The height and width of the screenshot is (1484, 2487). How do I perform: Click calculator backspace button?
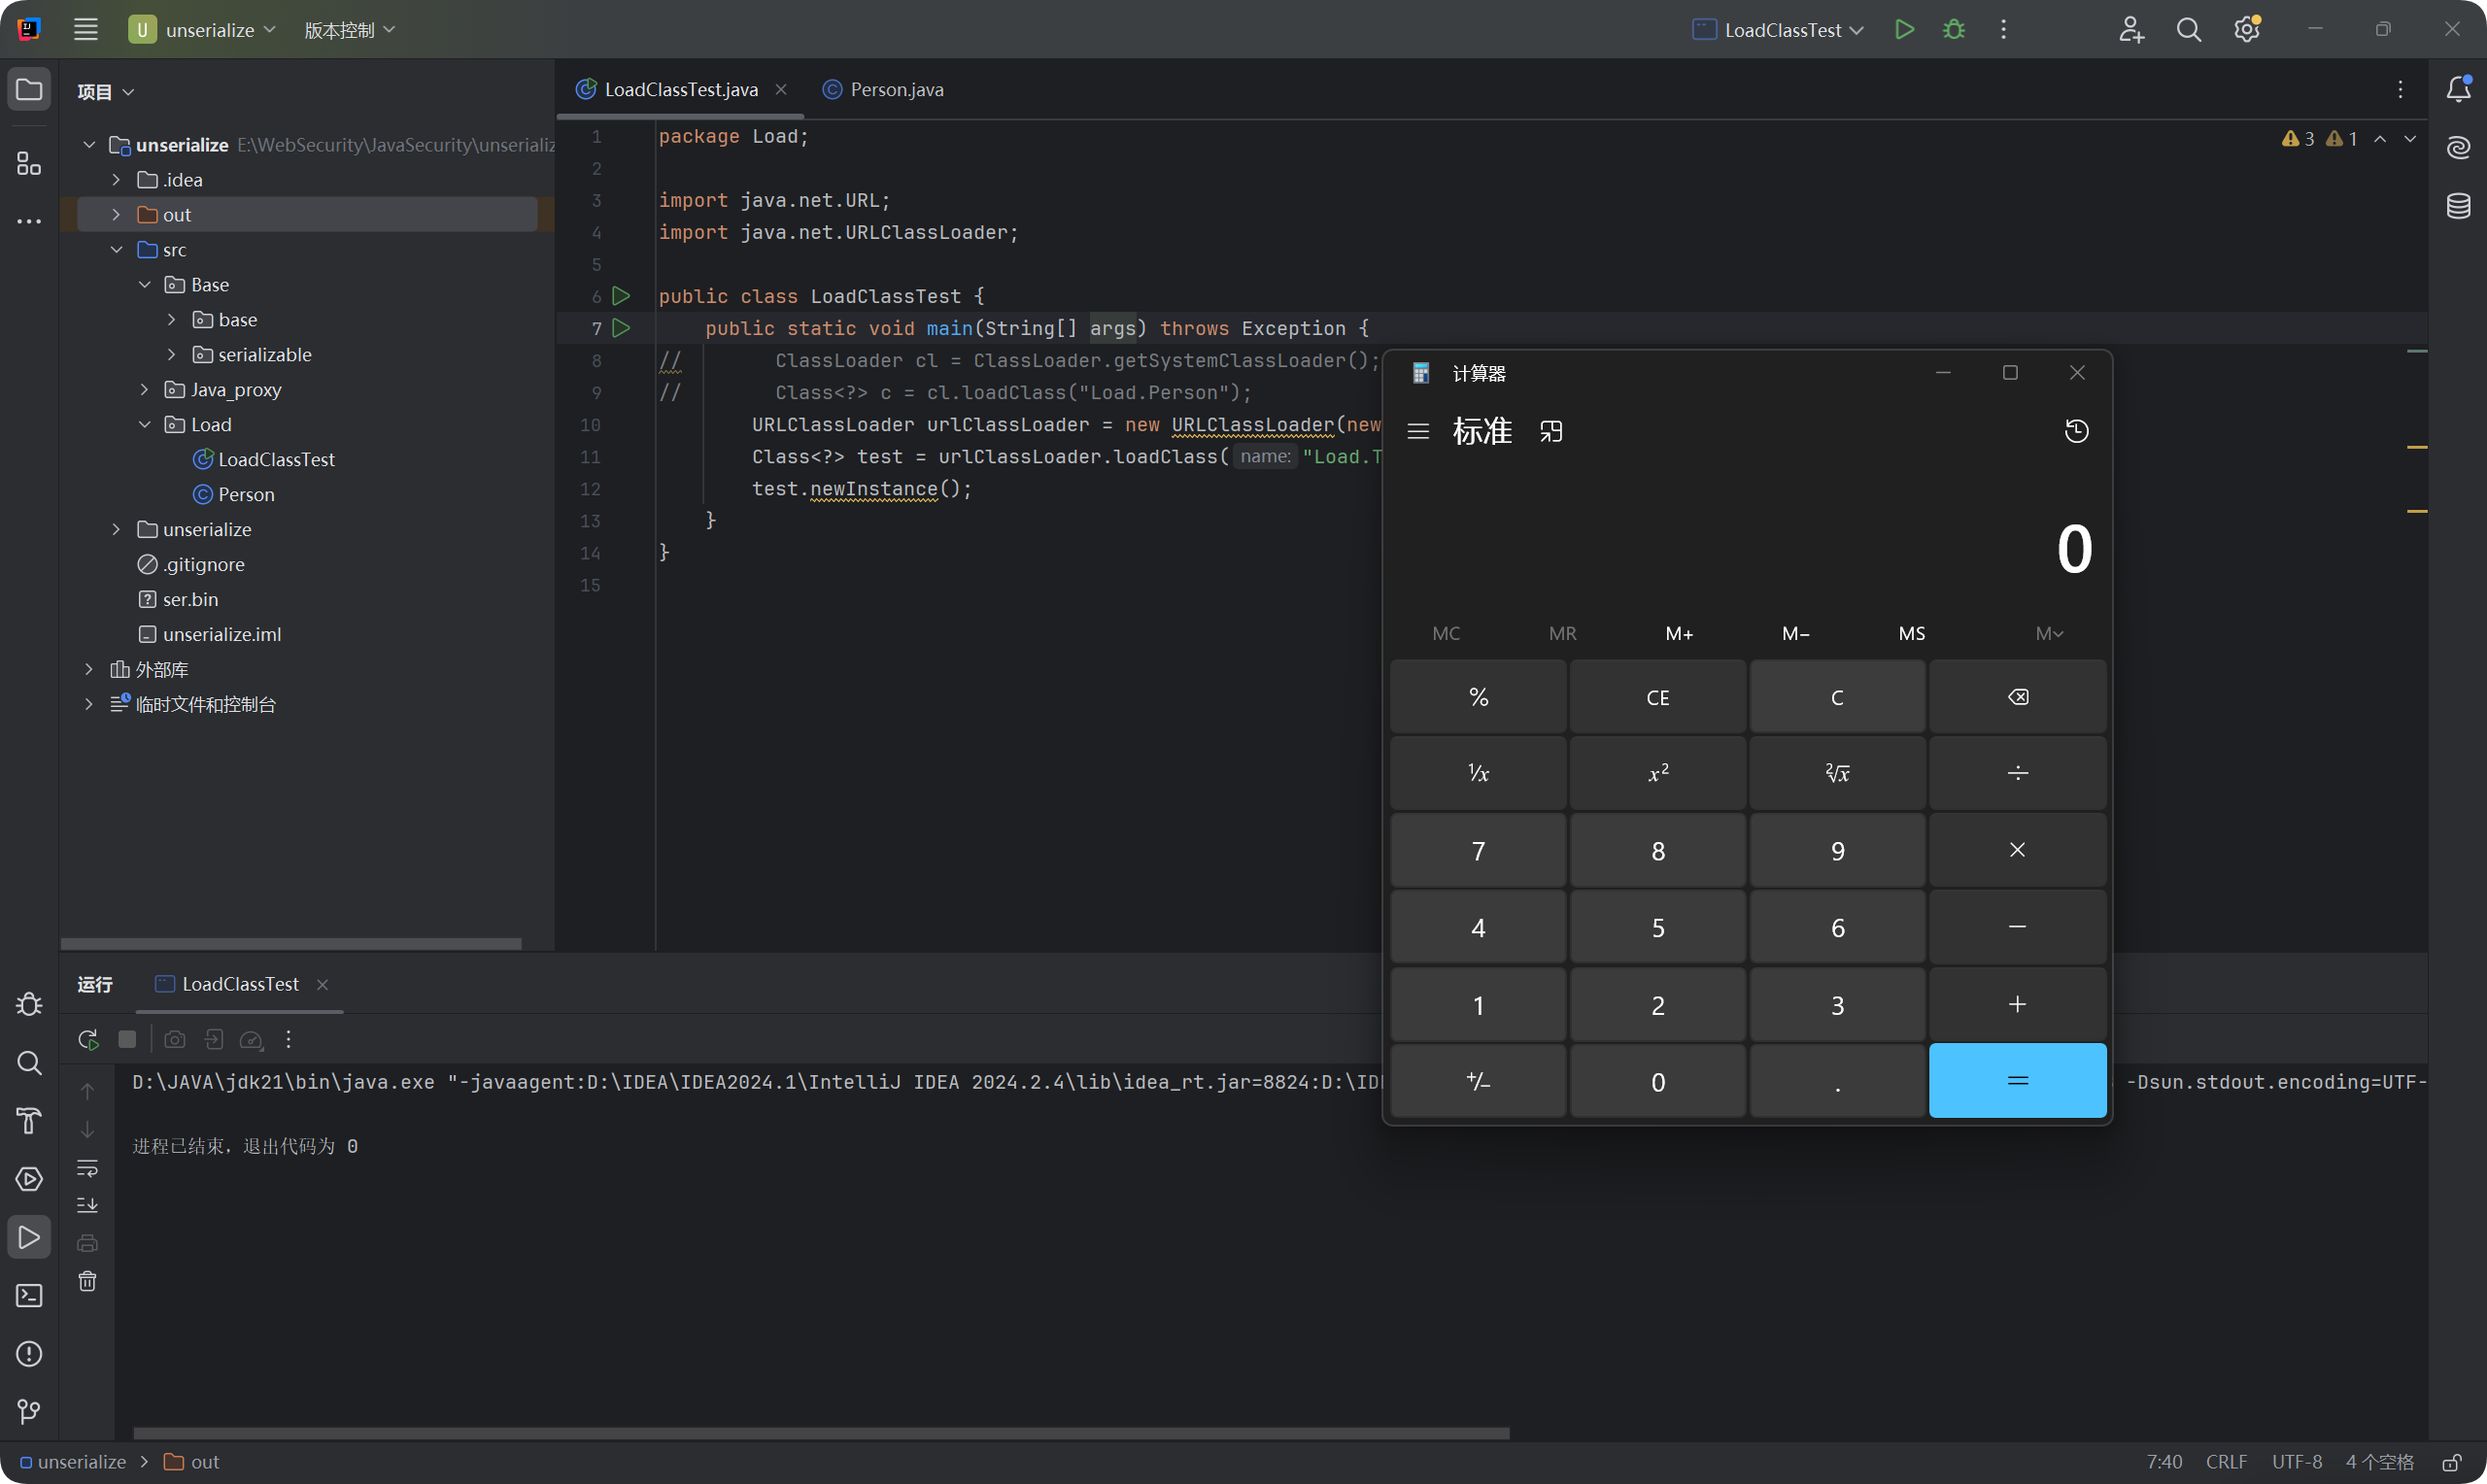[x=2017, y=697]
